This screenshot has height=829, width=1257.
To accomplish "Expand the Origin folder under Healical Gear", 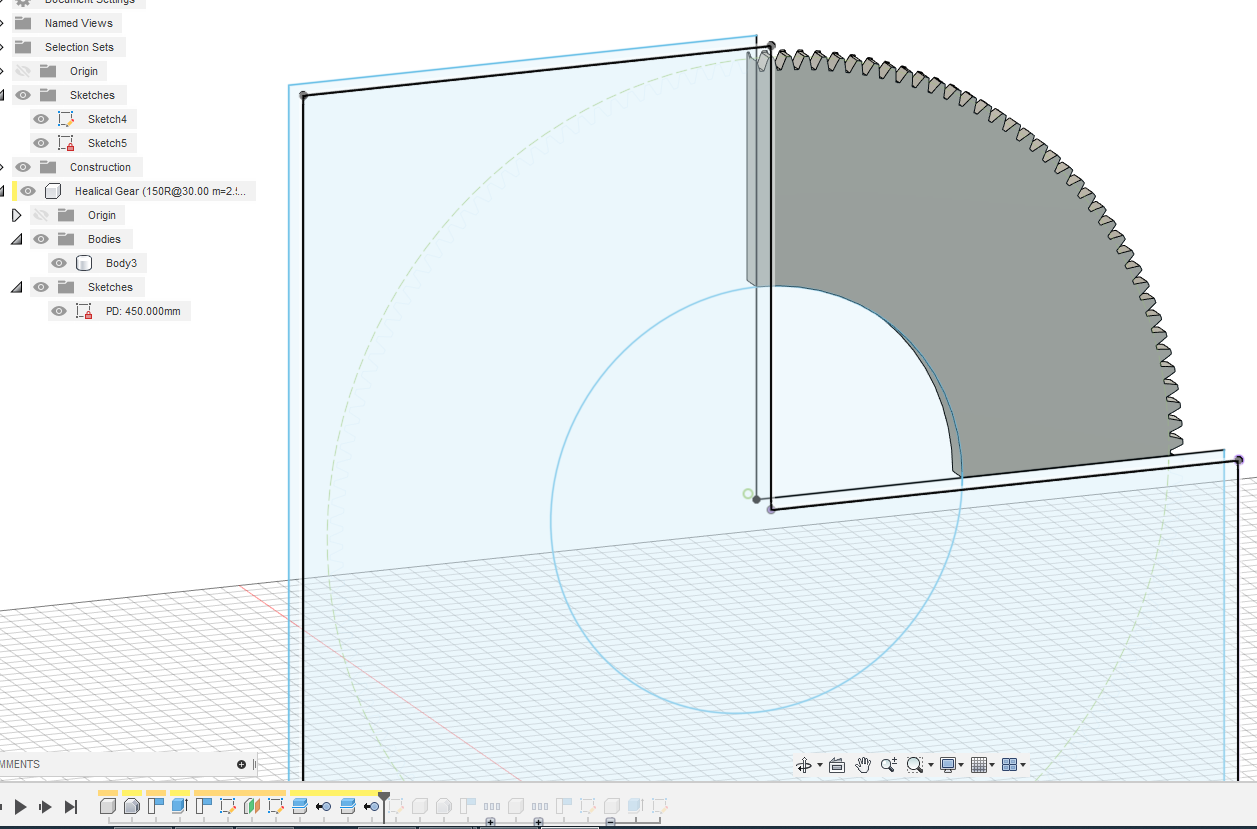I will click(x=16, y=215).
